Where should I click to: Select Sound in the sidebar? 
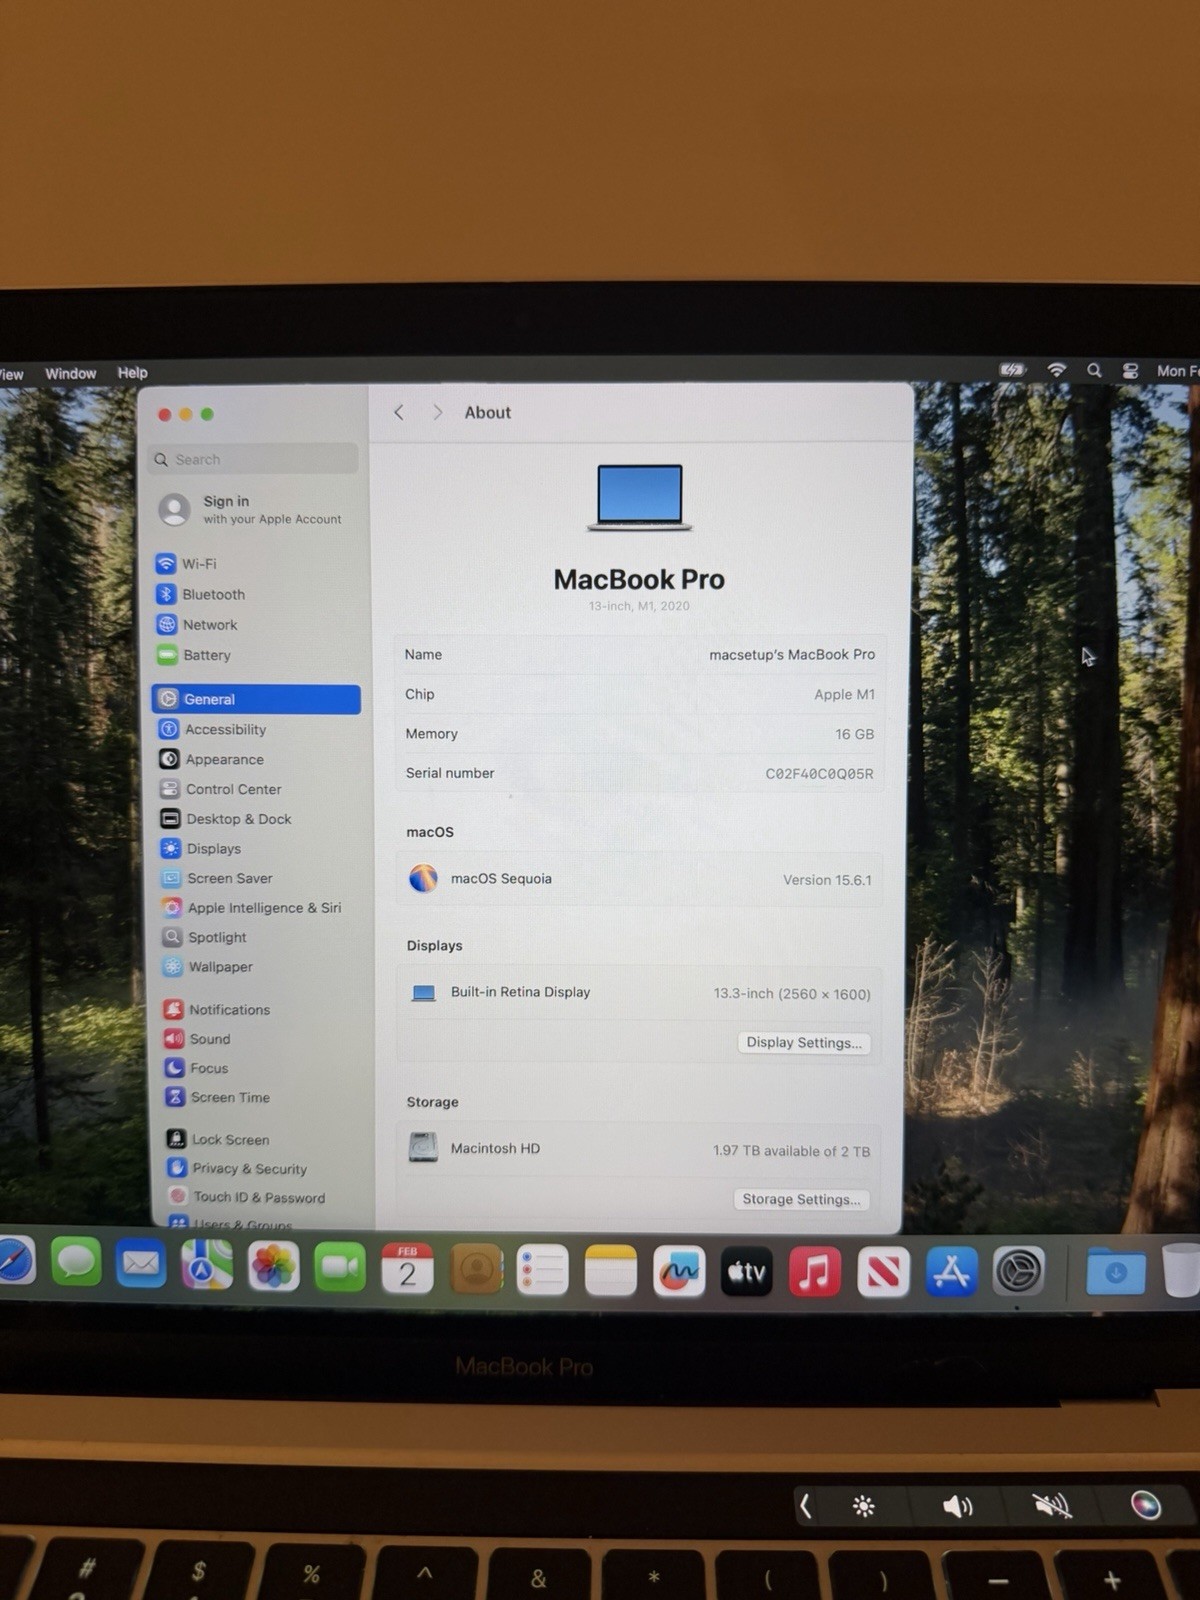click(197, 1039)
